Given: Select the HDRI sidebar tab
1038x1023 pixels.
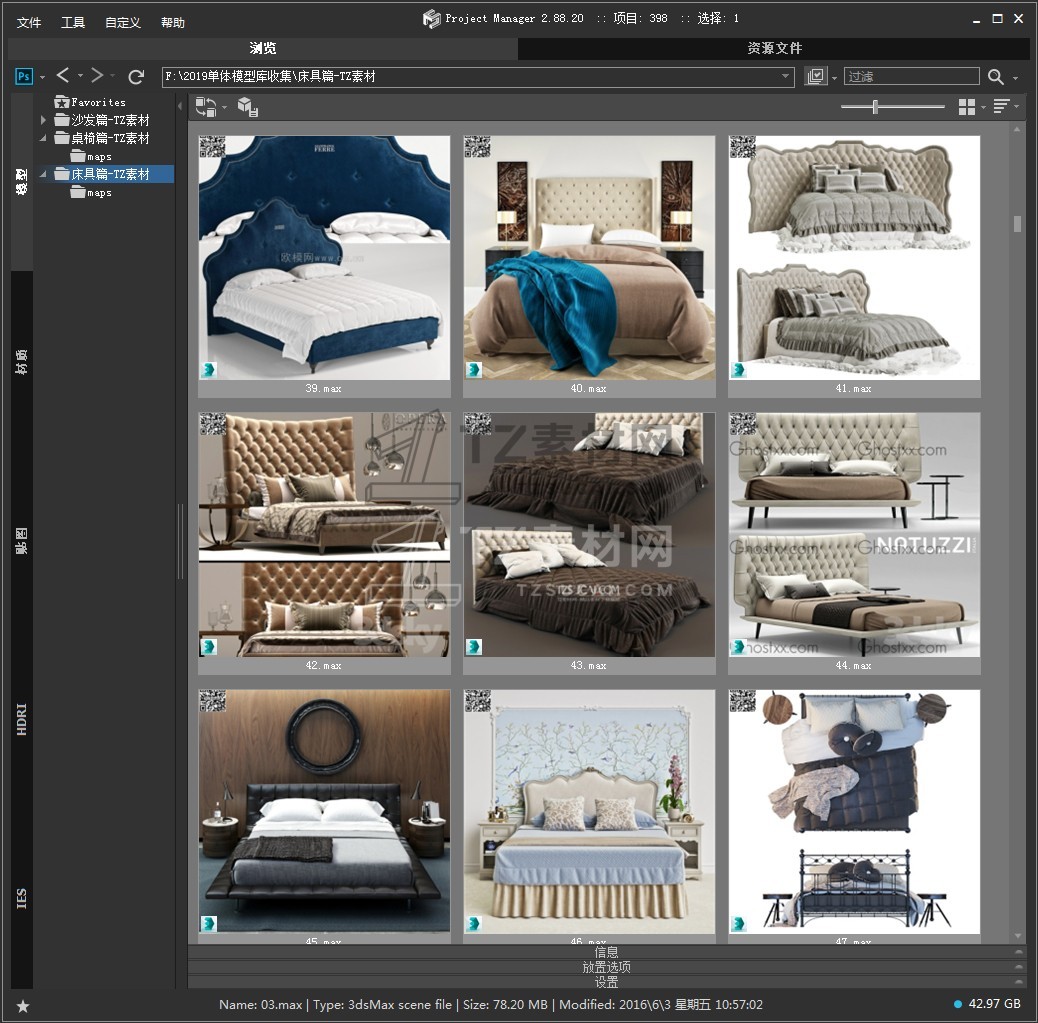Looking at the screenshot, I should click(22, 719).
